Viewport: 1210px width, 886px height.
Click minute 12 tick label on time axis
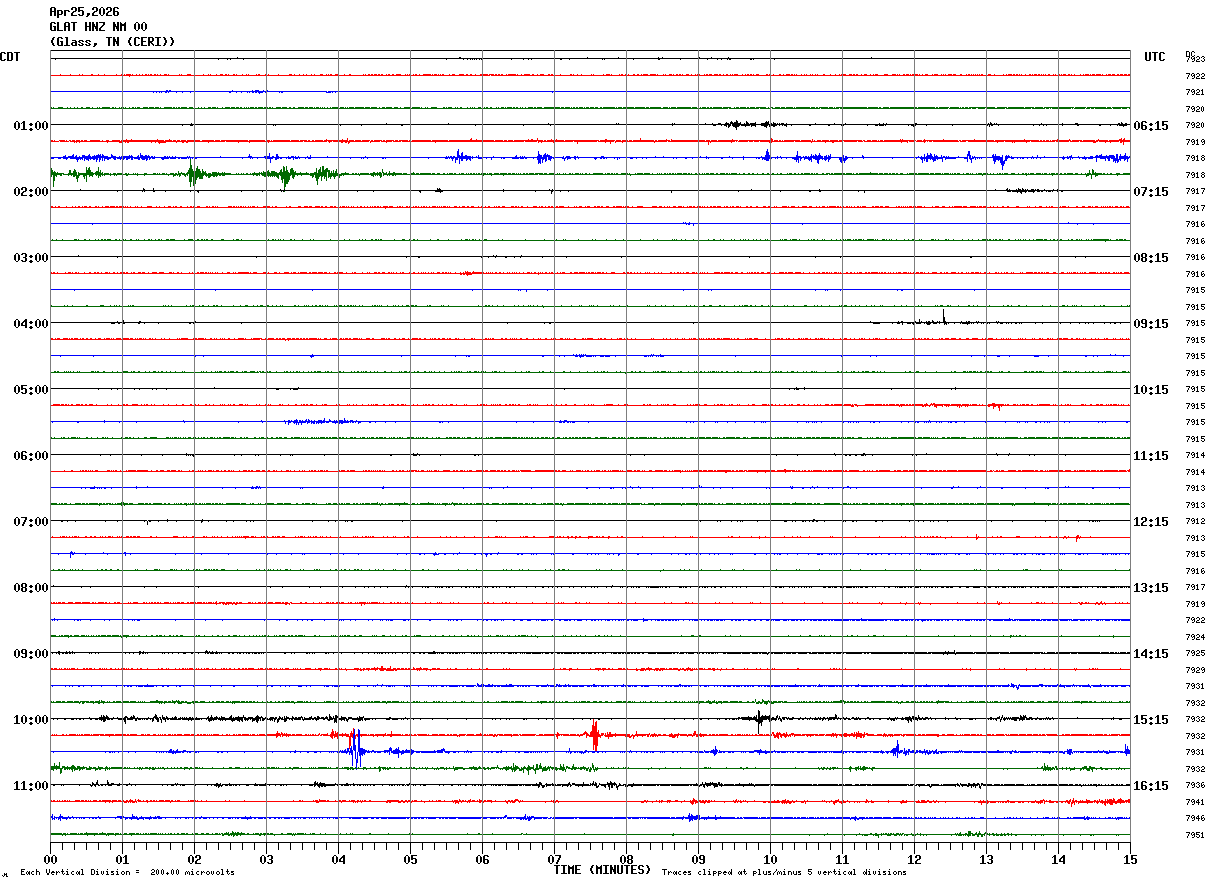[914, 859]
